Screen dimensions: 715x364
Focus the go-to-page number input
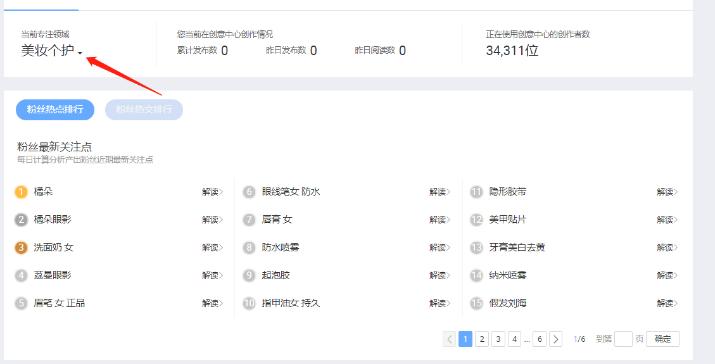(623, 339)
